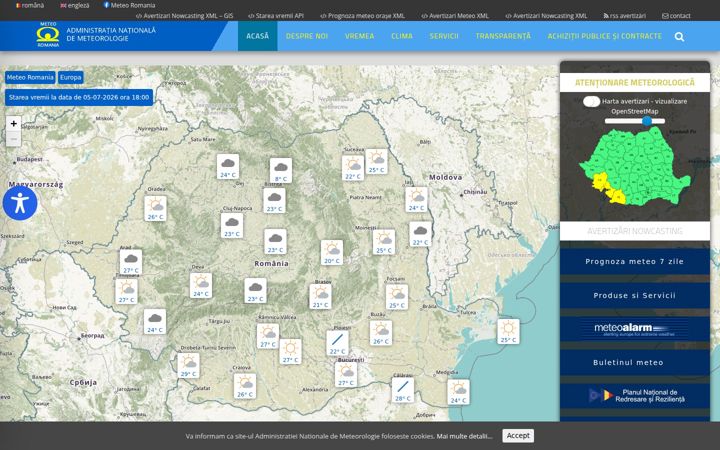The height and width of the screenshot is (450, 720).
Task: Open the contact link
Action: click(x=676, y=16)
